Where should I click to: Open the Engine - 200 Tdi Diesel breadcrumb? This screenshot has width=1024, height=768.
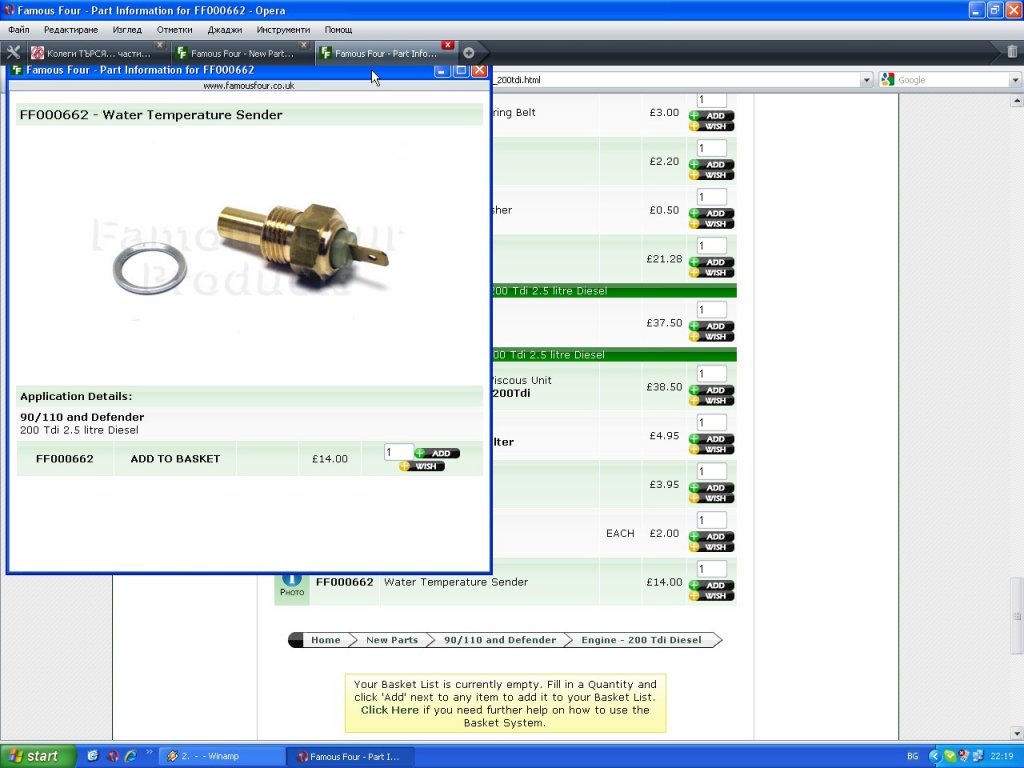click(x=641, y=640)
